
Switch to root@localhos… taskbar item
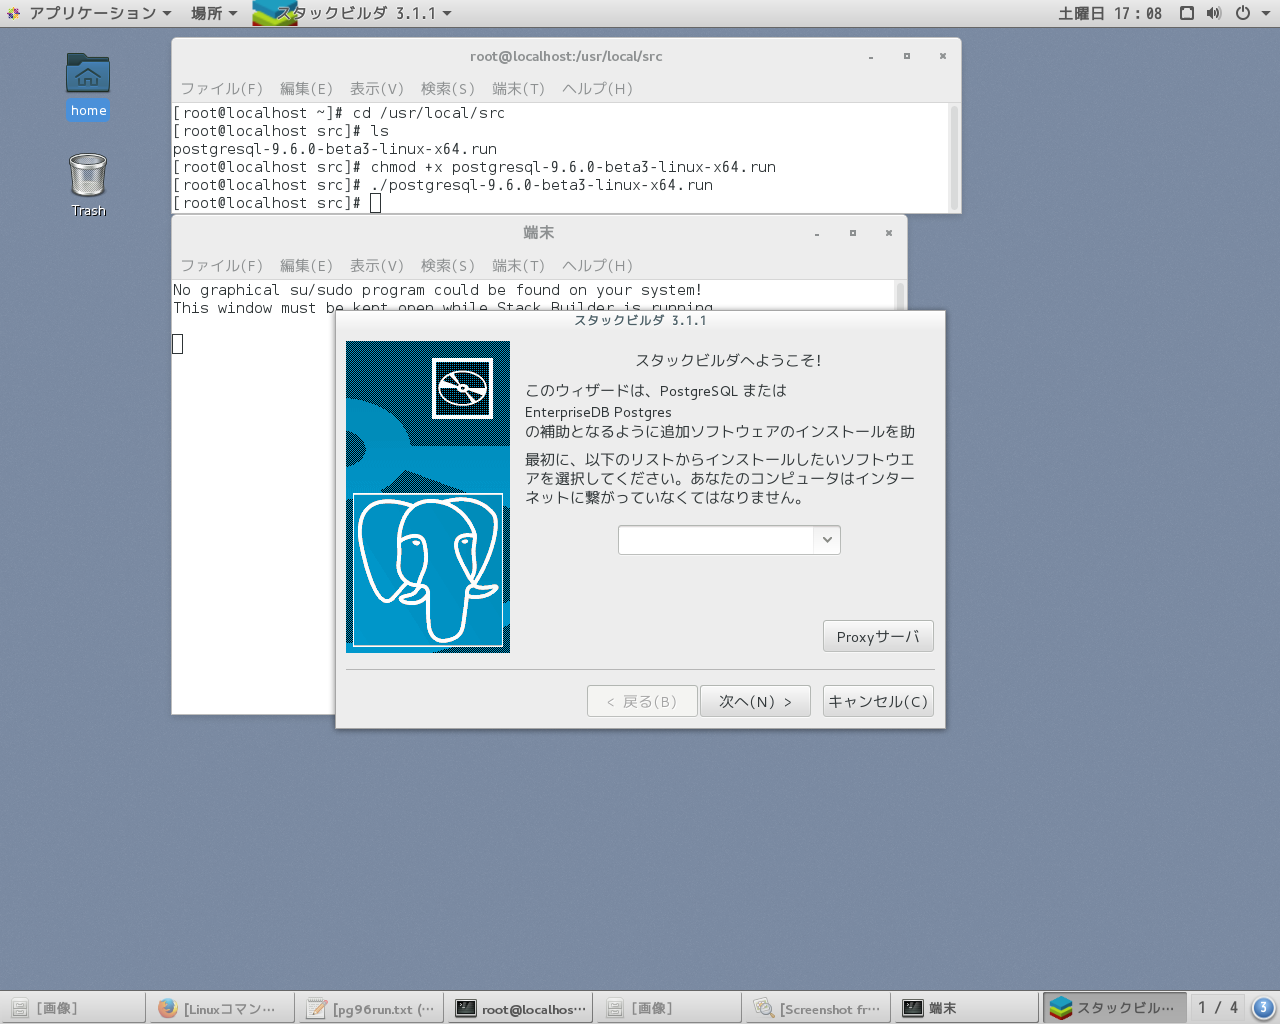pyautogui.click(x=520, y=1008)
